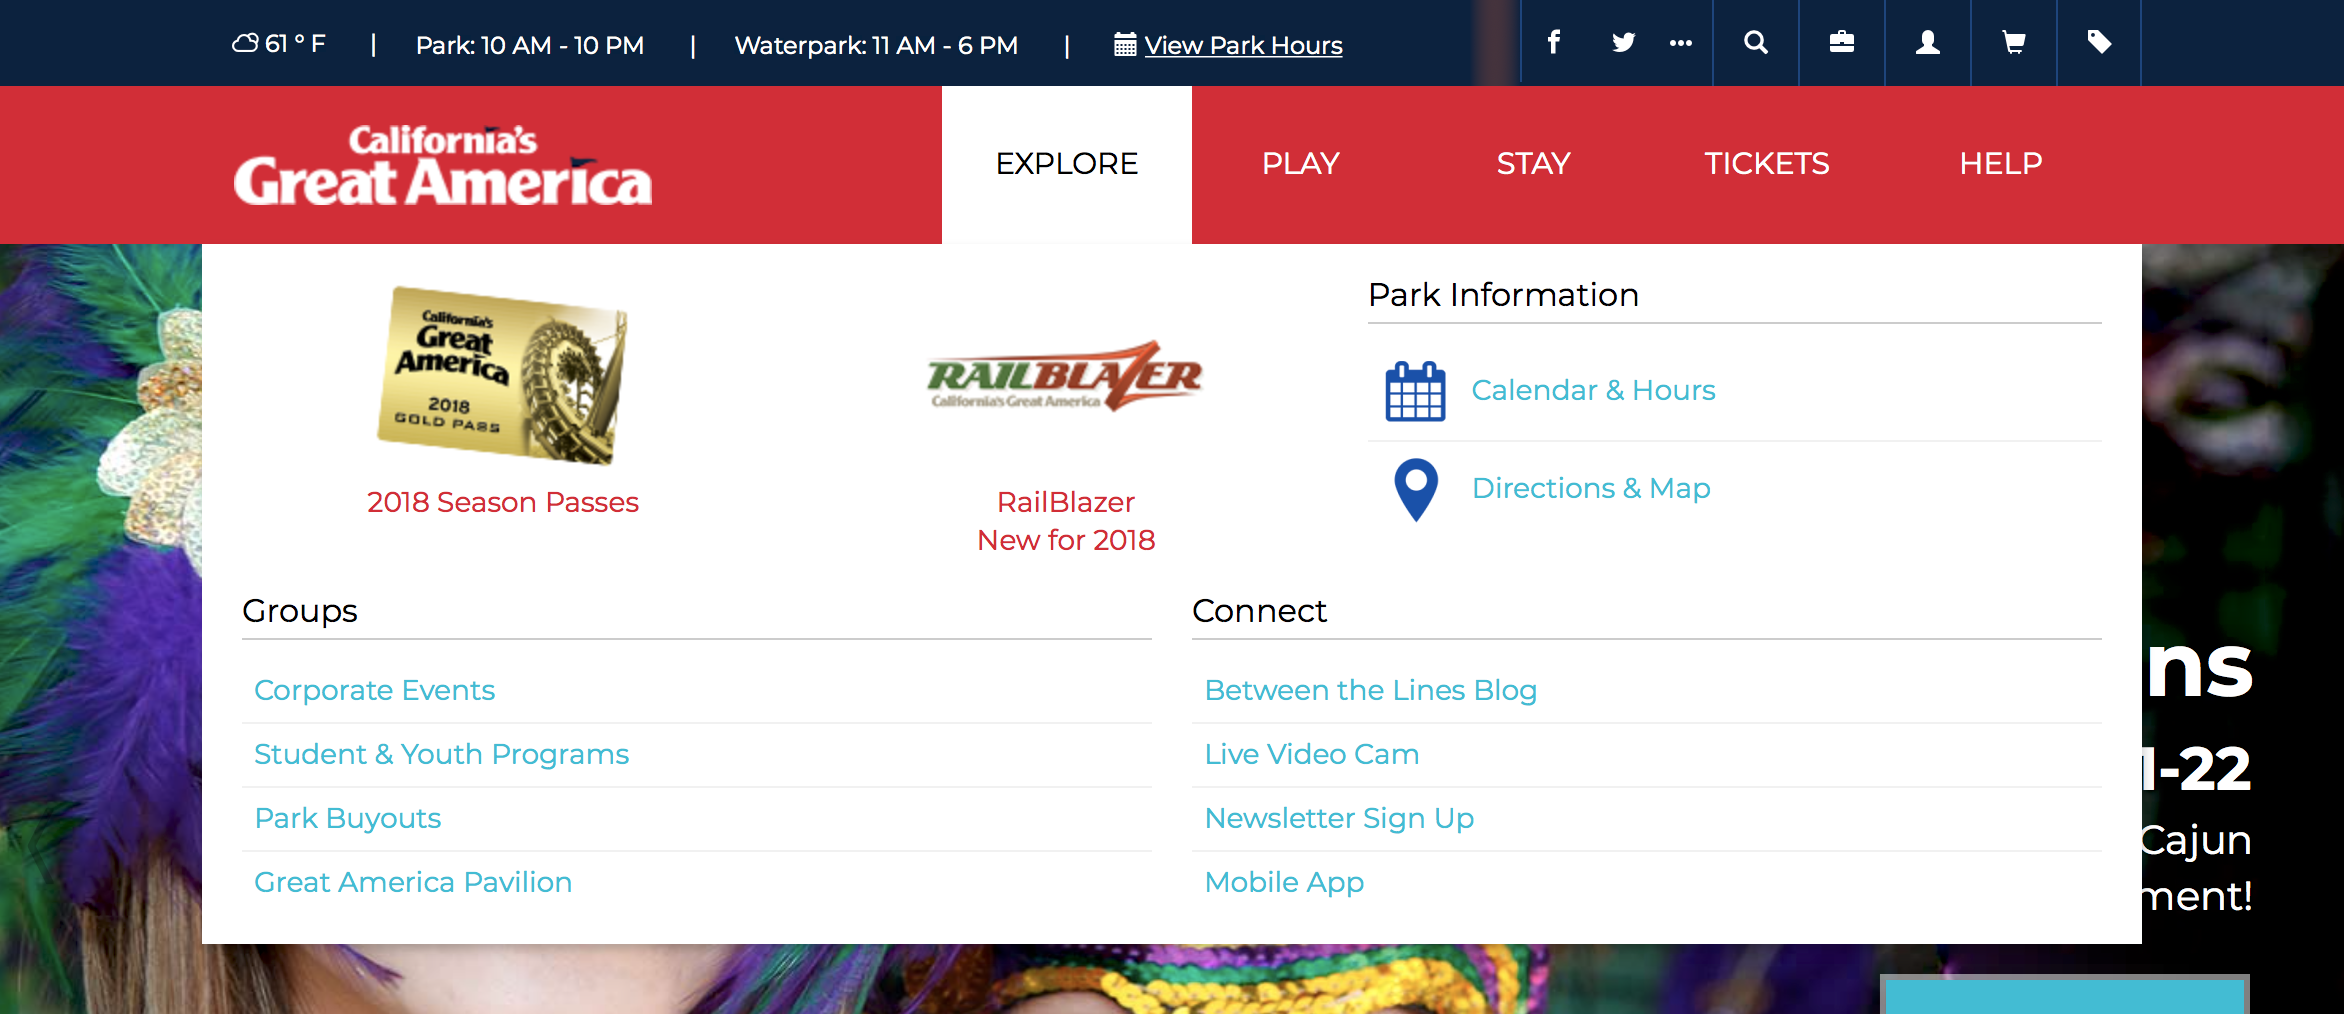Open the STAY menu
Image resolution: width=2344 pixels, height=1014 pixels.
pyautogui.click(x=1533, y=164)
